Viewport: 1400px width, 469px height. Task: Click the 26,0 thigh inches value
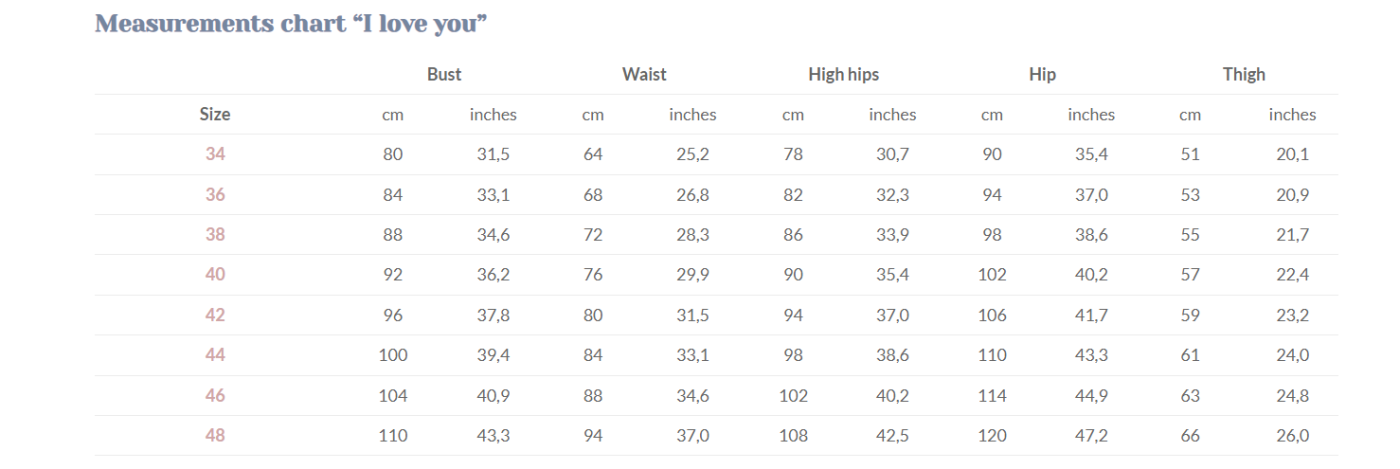[x=1292, y=435]
